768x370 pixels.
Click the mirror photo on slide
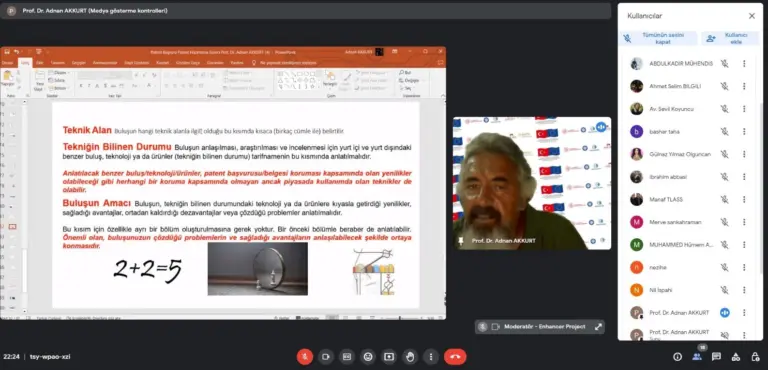click(258, 269)
